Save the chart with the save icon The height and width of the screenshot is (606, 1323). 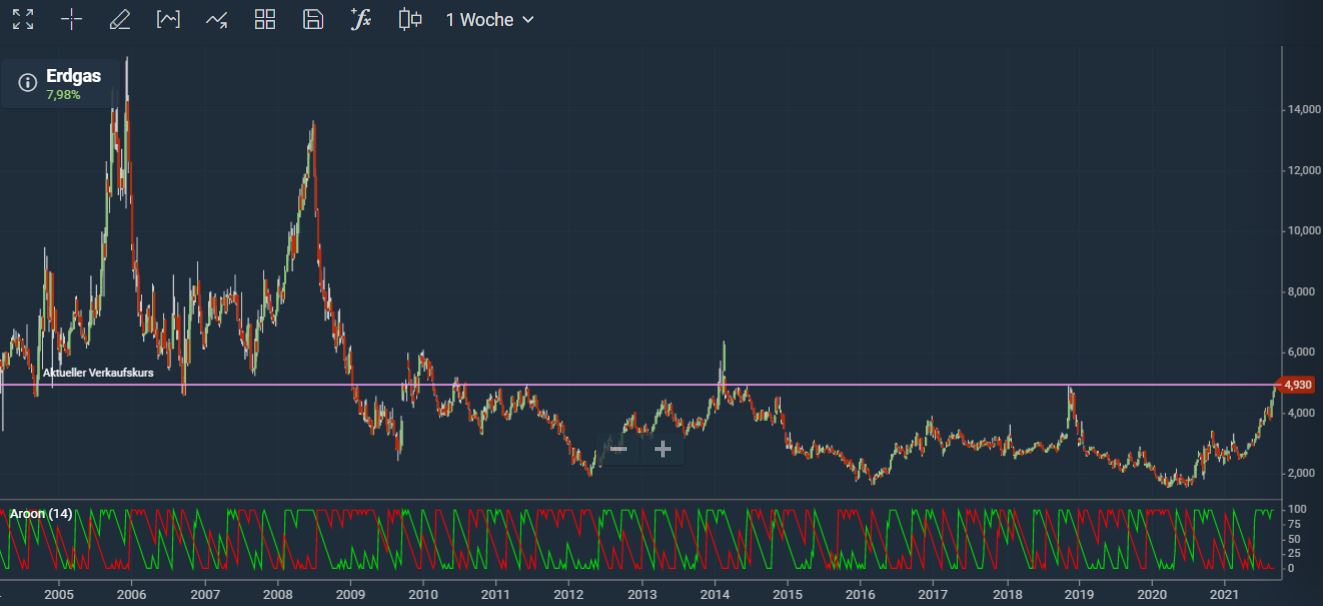(312, 19)
